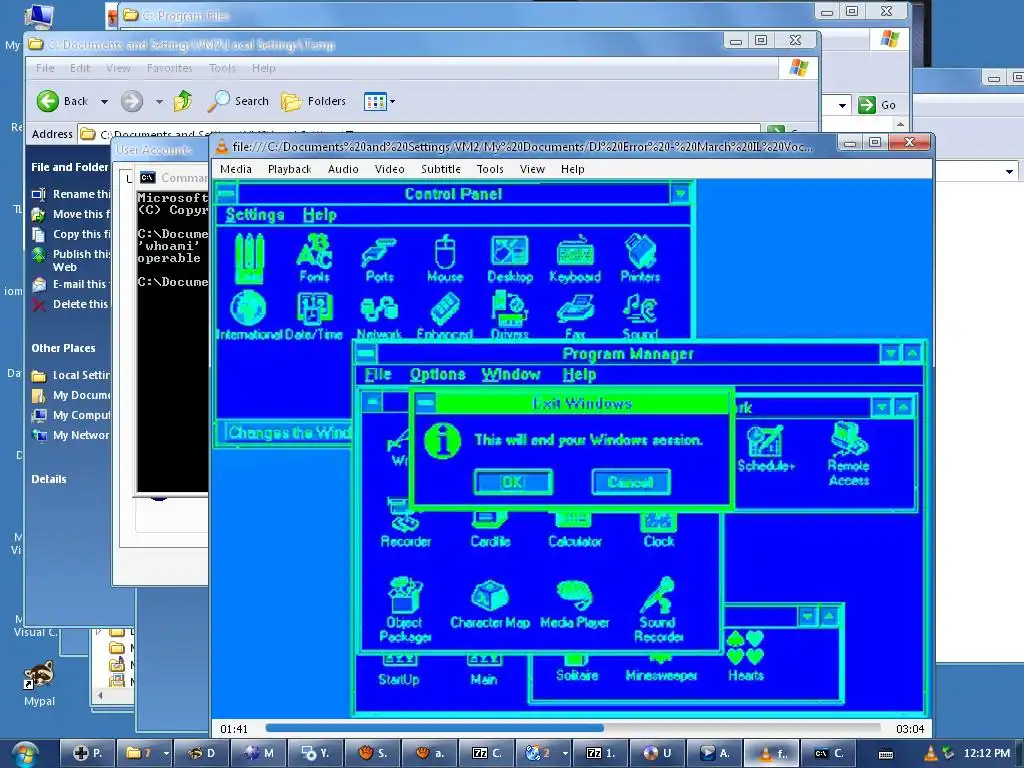Open the Forward button history dropdown arrow
The image size is (1024, 768).
coord(159,101)
